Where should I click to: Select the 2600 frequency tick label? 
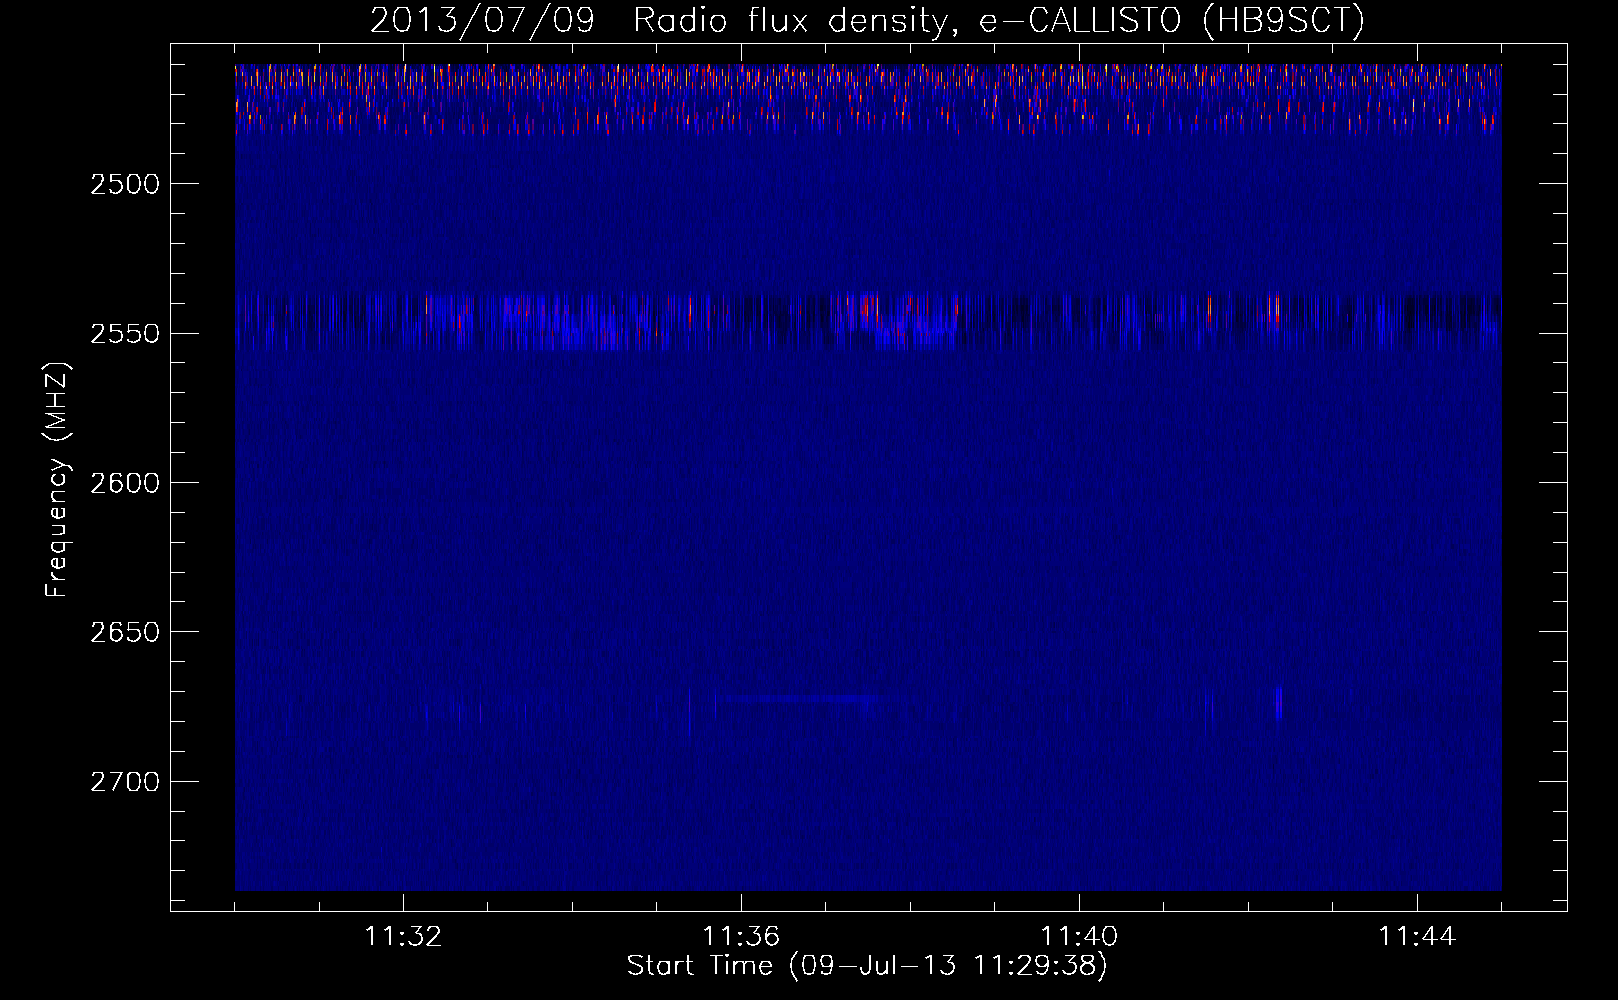(125, 483)
